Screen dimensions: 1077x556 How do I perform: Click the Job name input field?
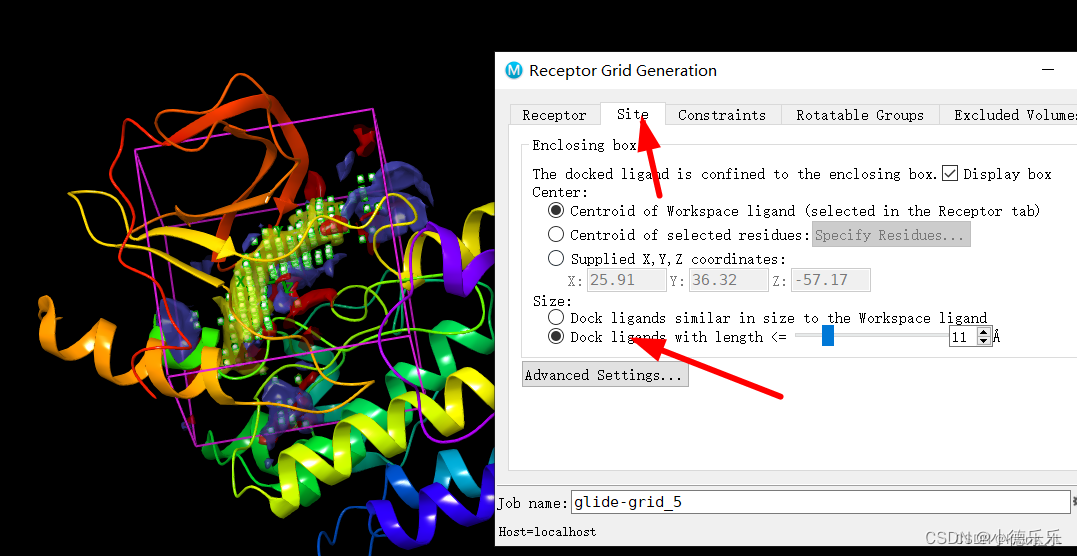[x=820, y=502]
